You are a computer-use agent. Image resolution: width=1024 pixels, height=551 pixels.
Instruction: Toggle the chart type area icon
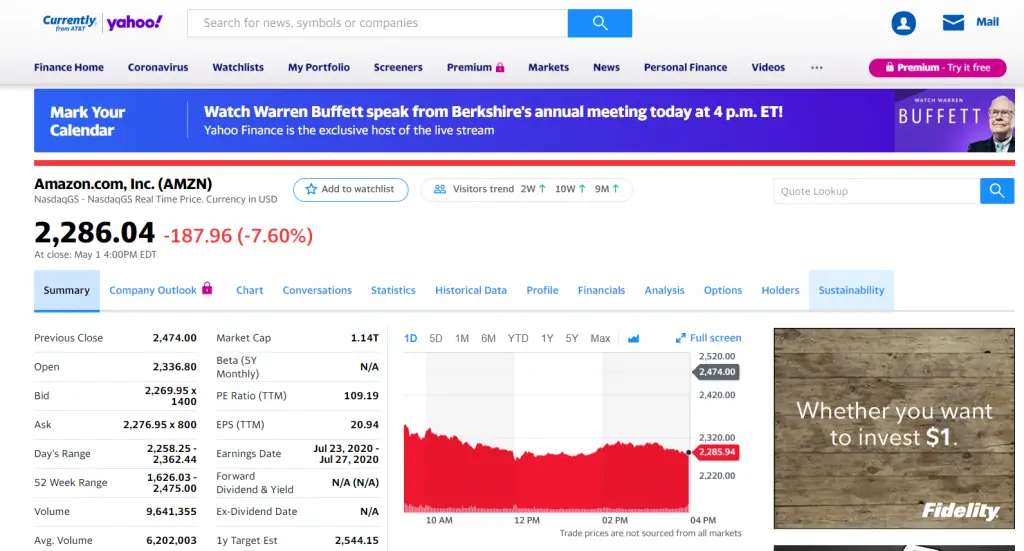coord(633,338)
